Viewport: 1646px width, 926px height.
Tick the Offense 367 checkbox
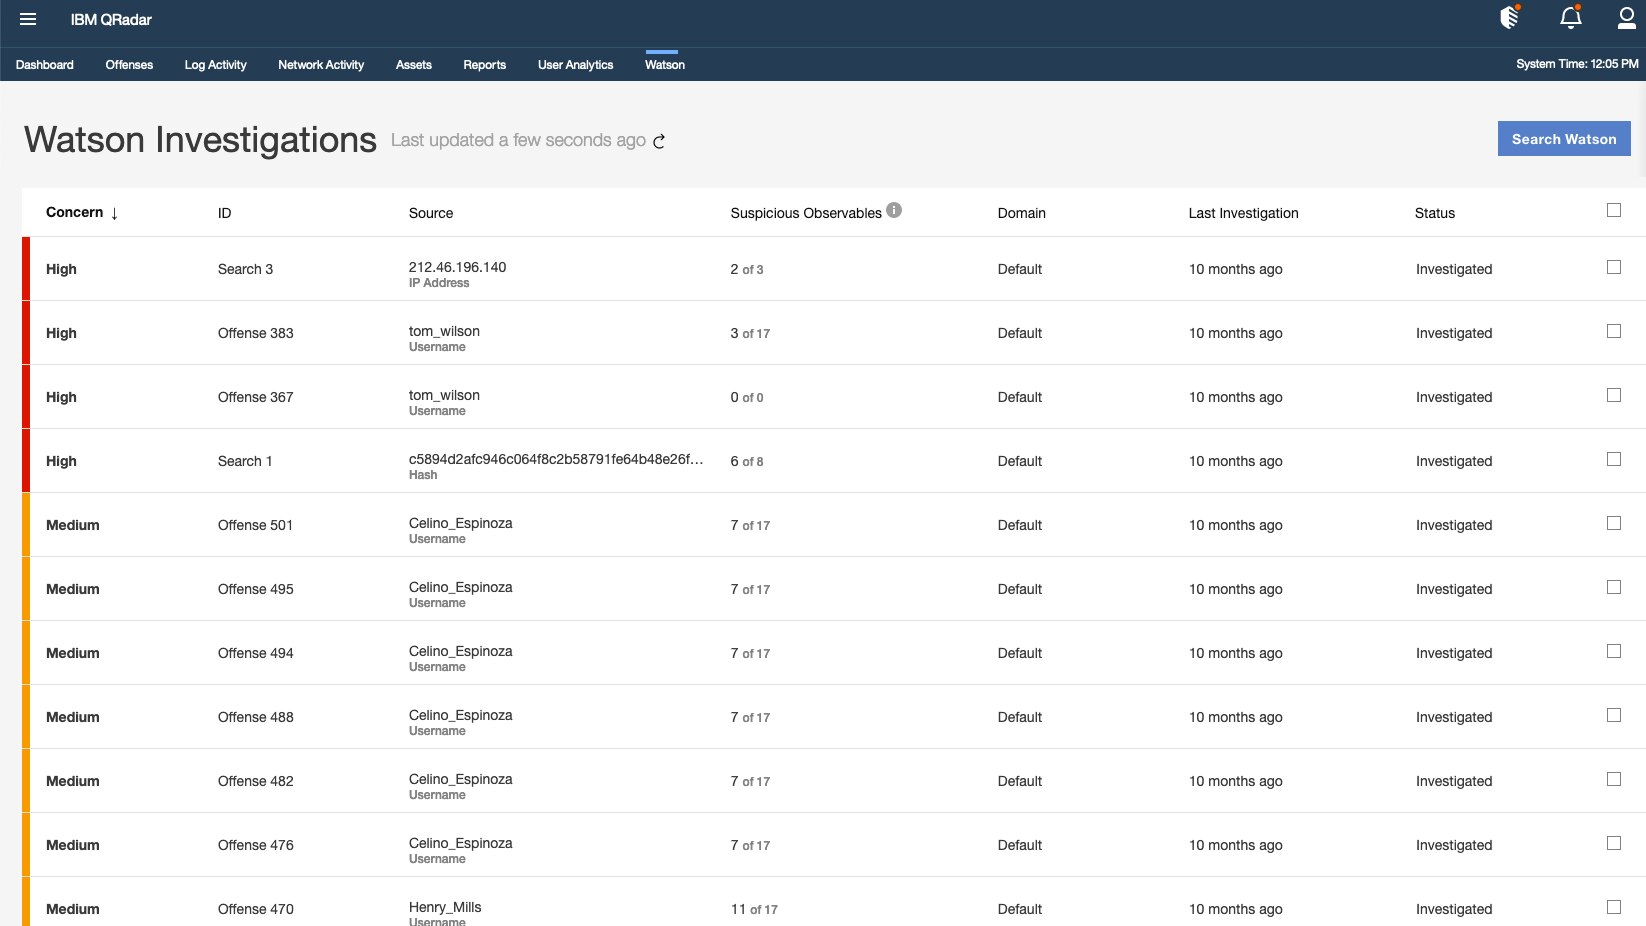click(x=1614, y=395)
